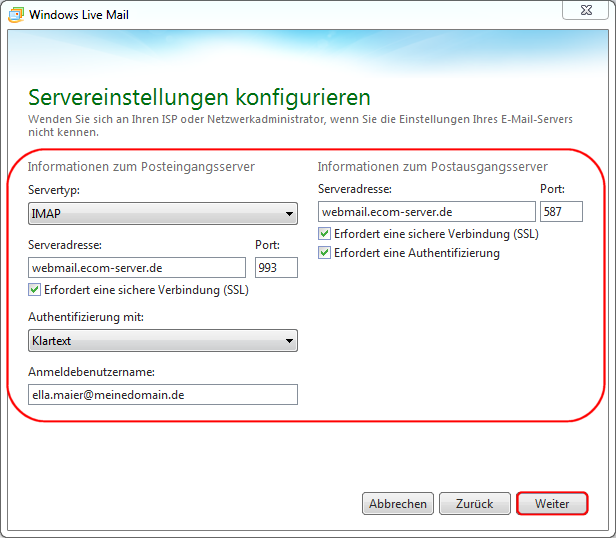Click Informationen zum Postausgangsserver label
616x538 pixels.
(x=433, y=167)
